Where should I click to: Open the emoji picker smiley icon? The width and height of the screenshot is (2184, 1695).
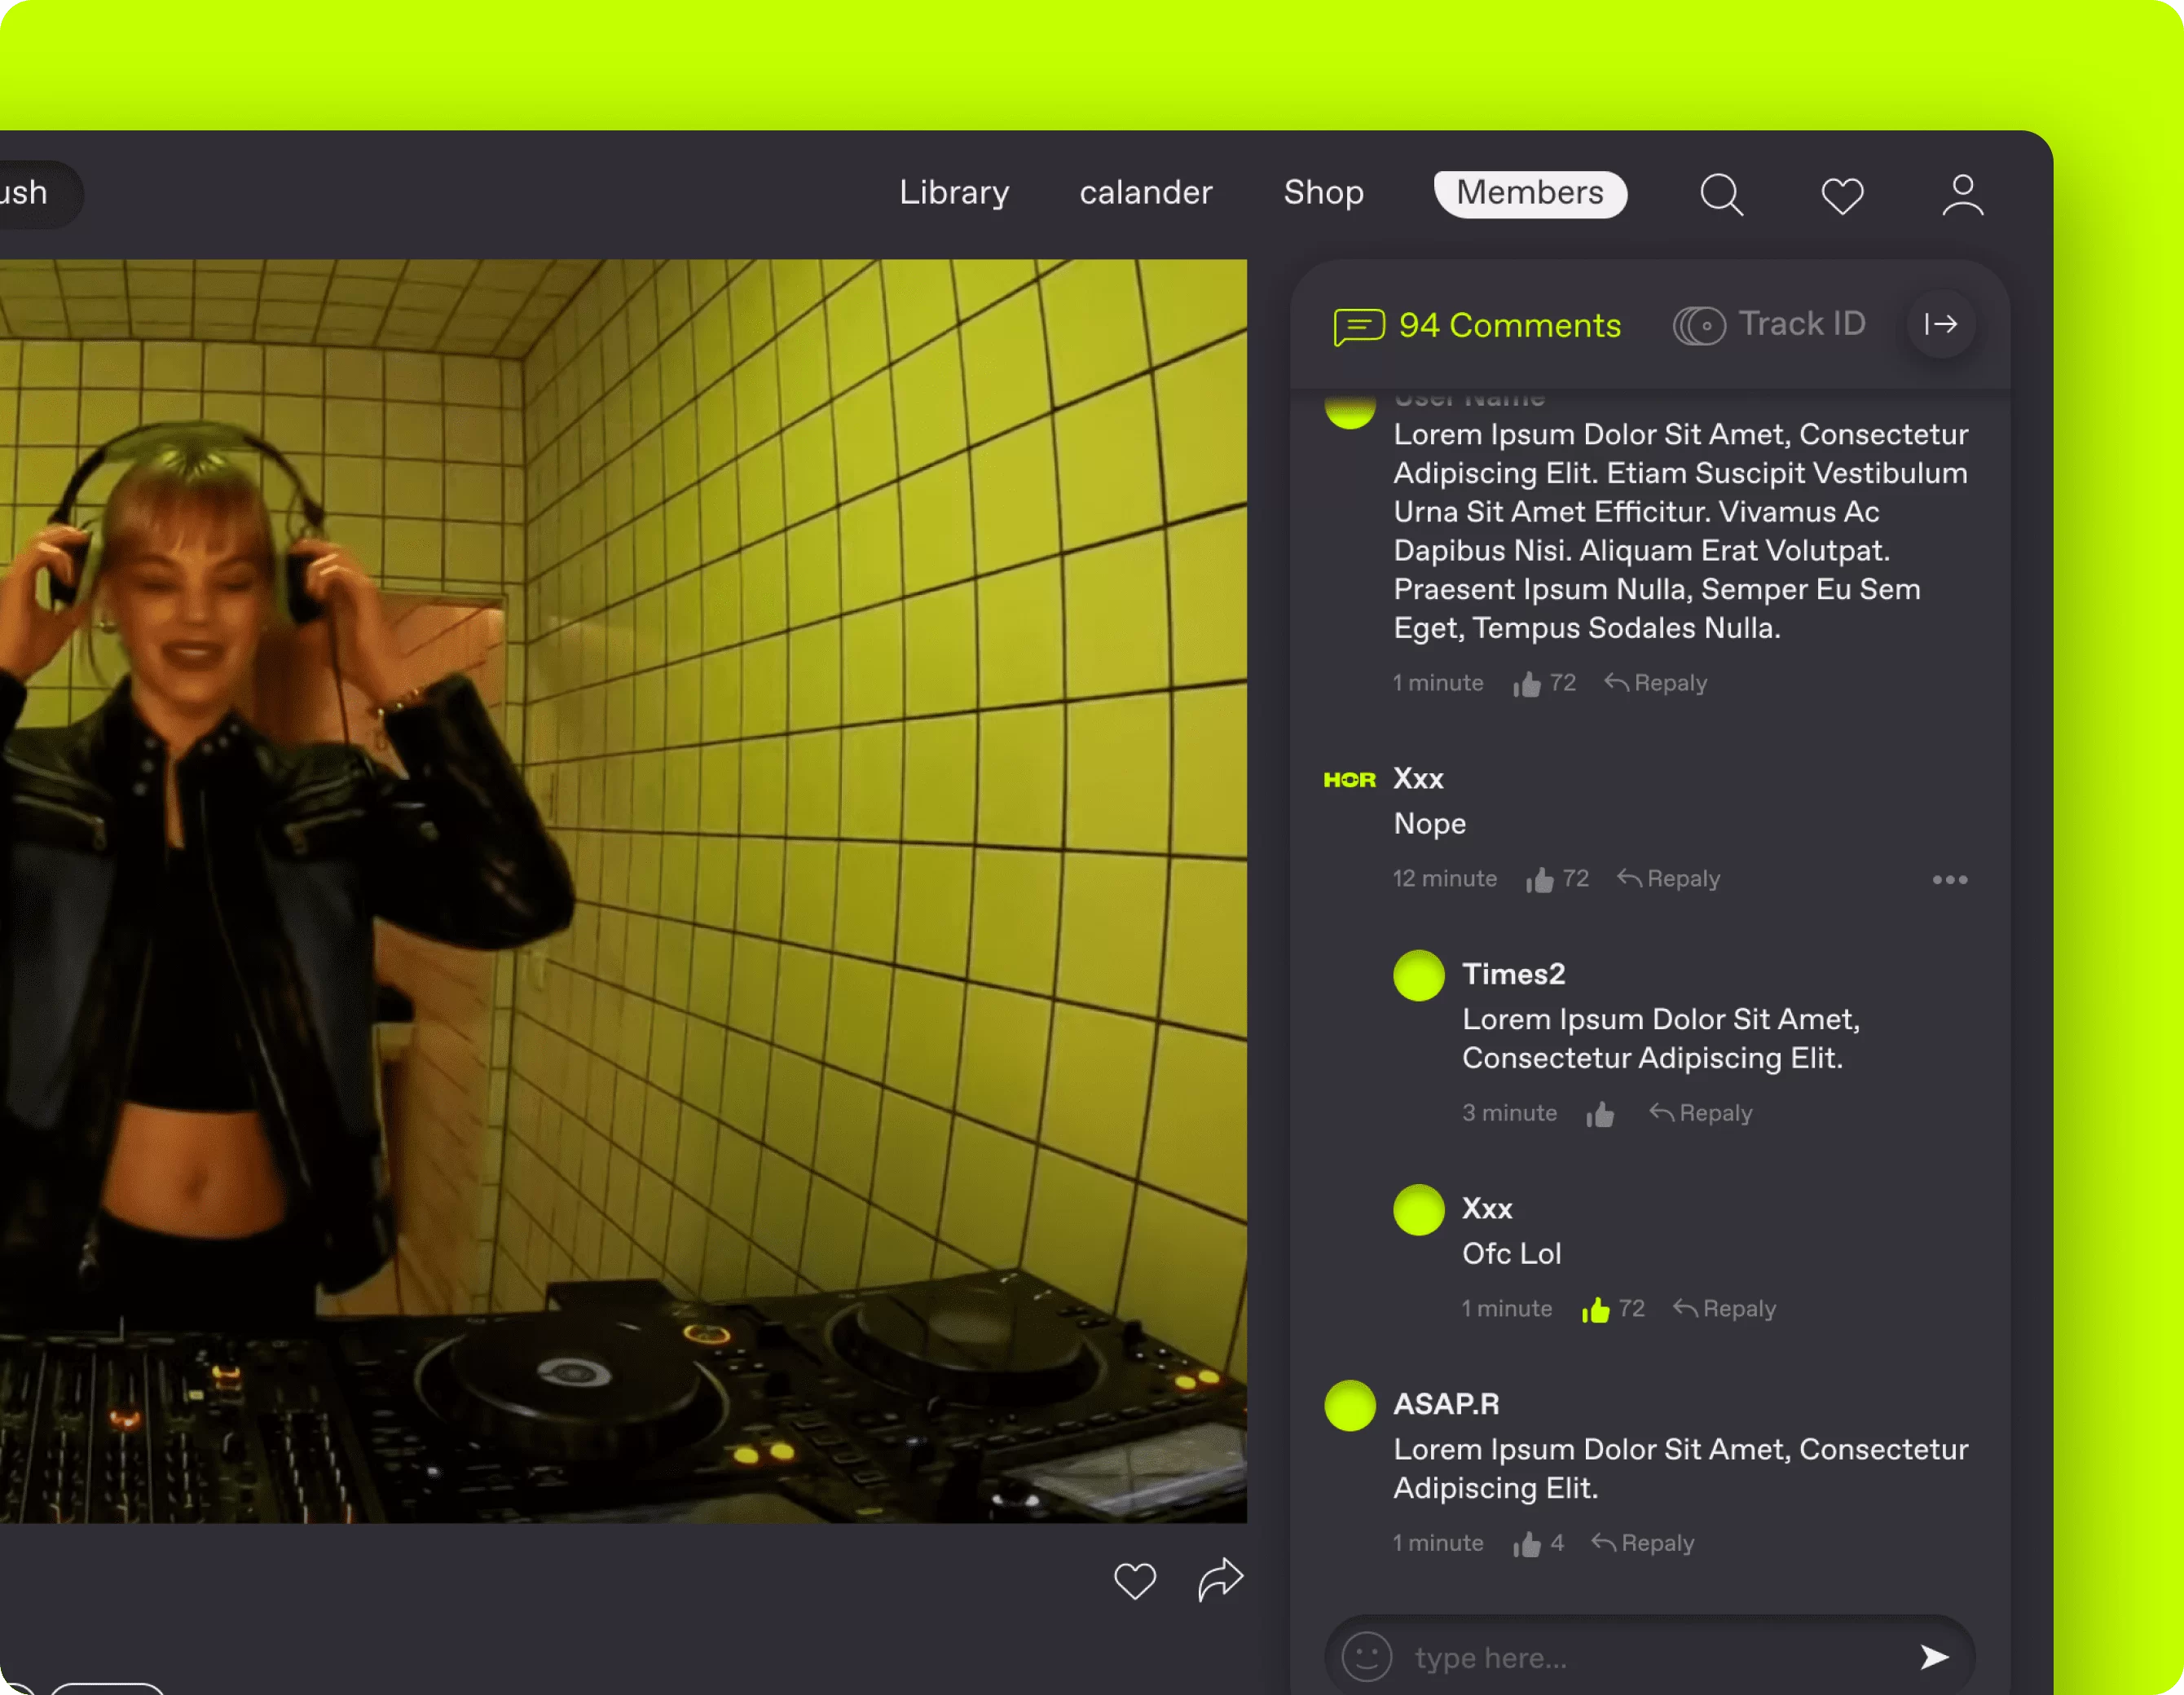[x=1366, y=1657]
